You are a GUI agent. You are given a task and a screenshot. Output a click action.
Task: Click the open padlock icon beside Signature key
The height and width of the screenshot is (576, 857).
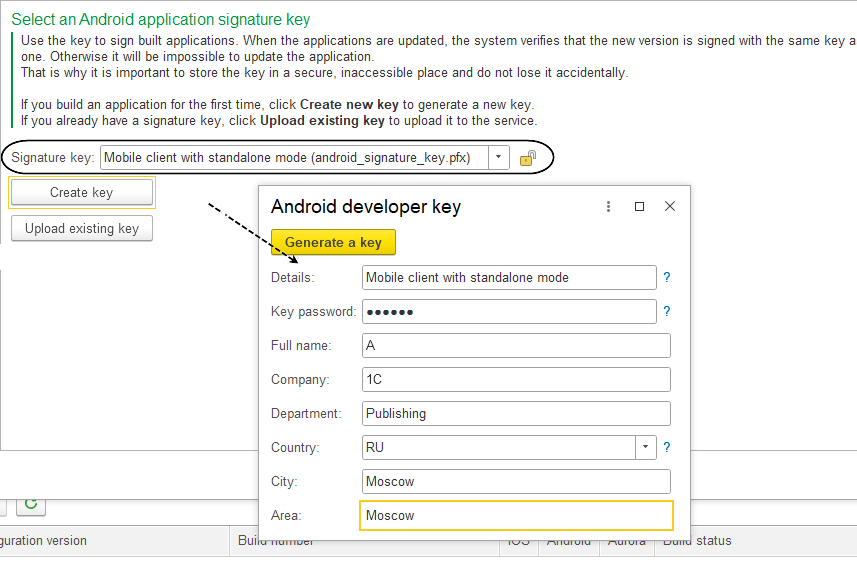point(528,158)
